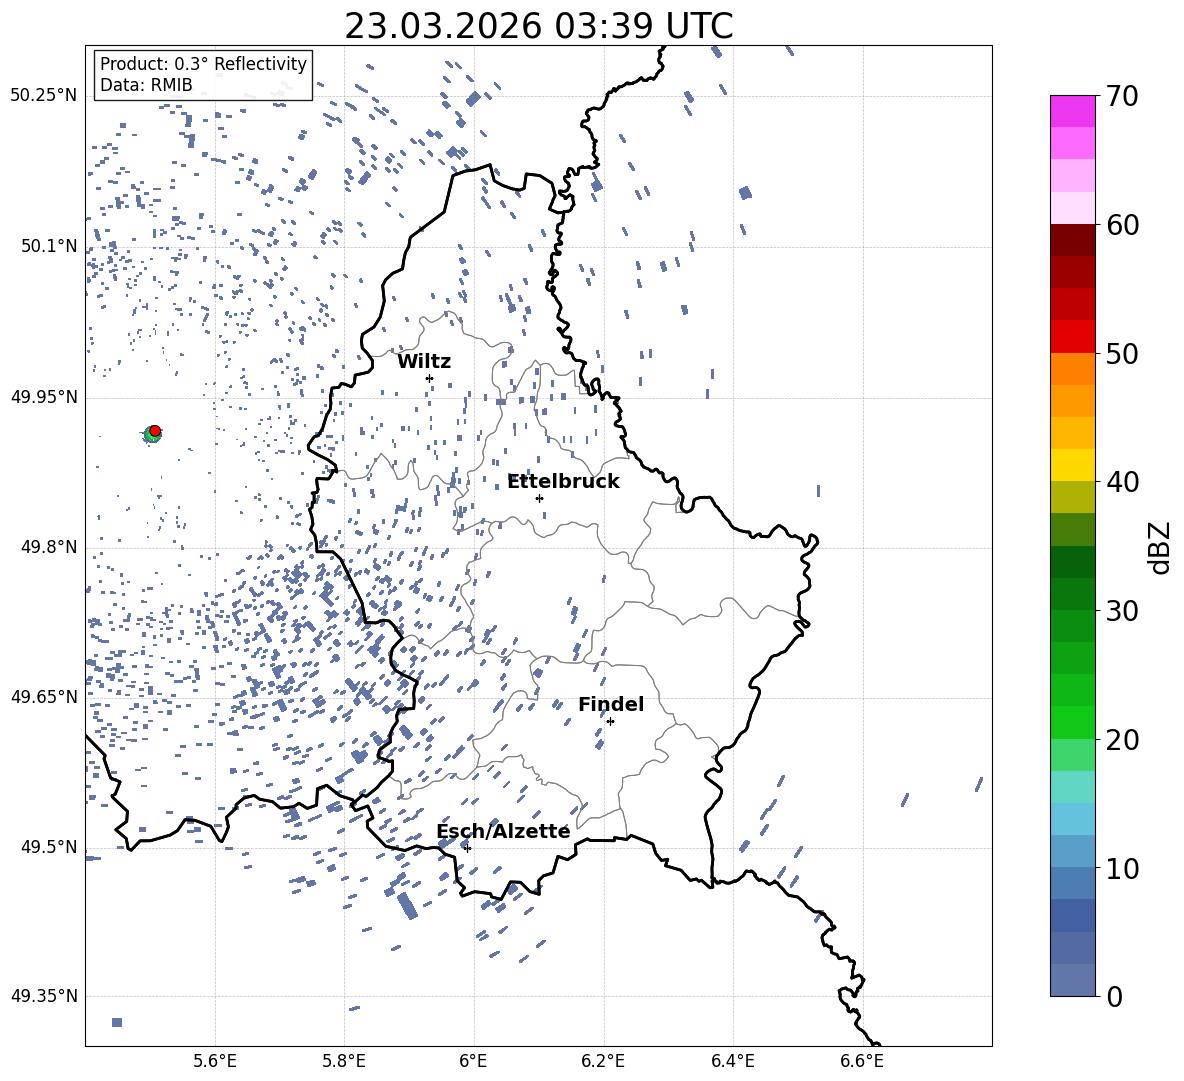The width and height of the screenshot is (1184, 1081).
Task: Select the Findel city label
Action: tap(611, 704)
